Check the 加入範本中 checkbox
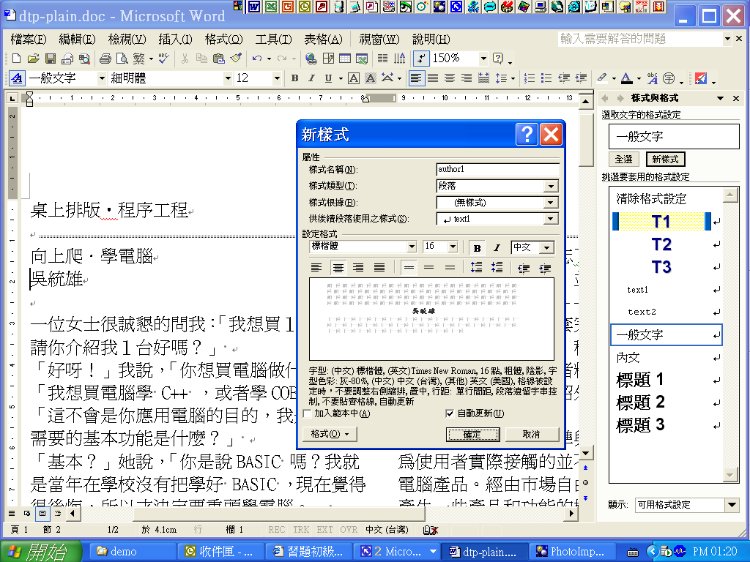This screenshot has width=750, height=562. pos(308,413)
